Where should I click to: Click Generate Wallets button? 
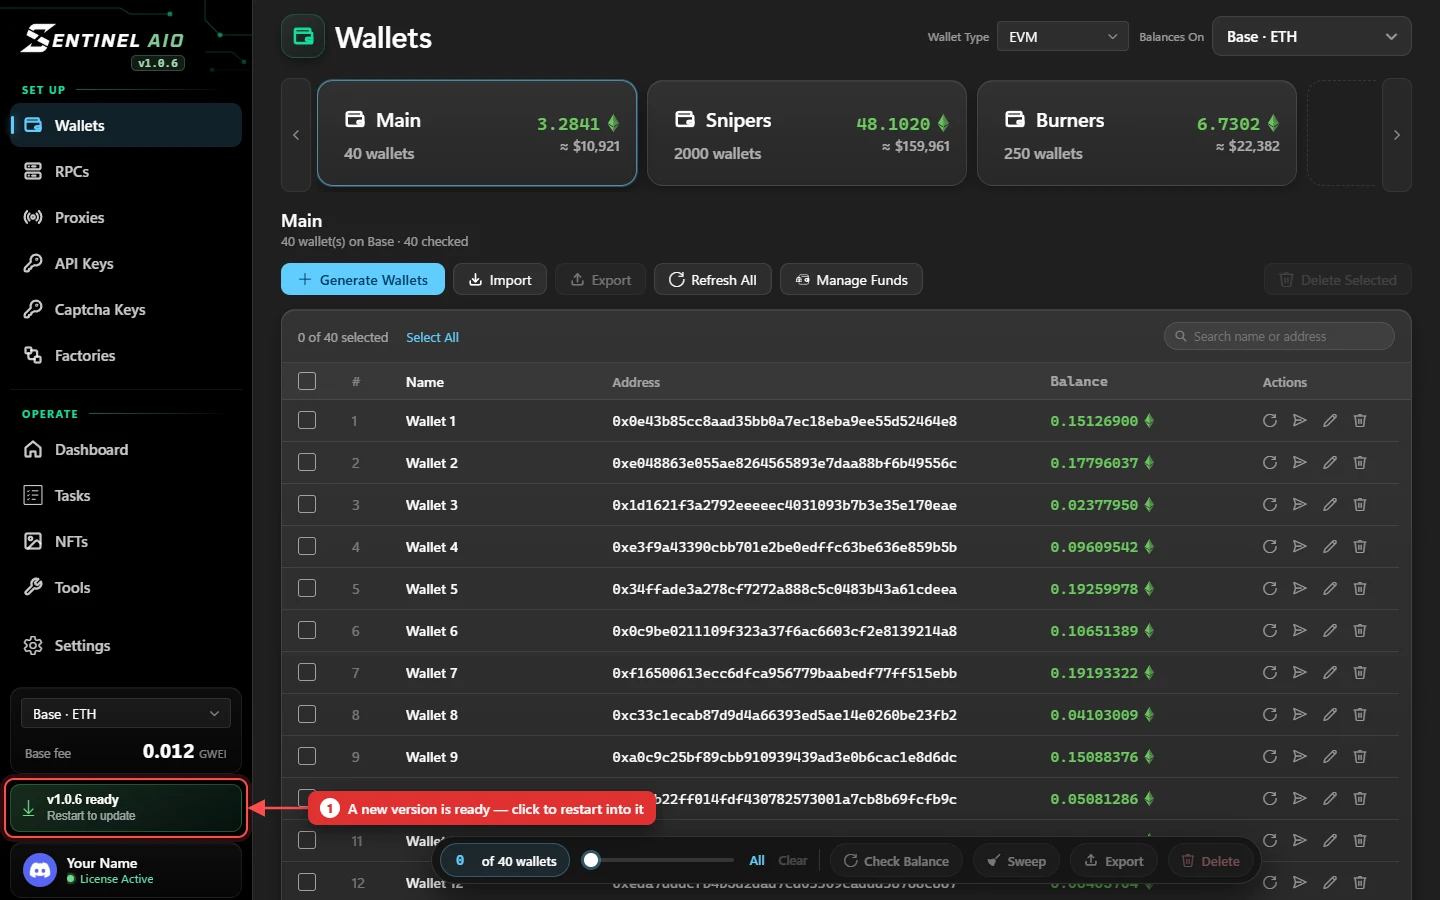point(363,280)
